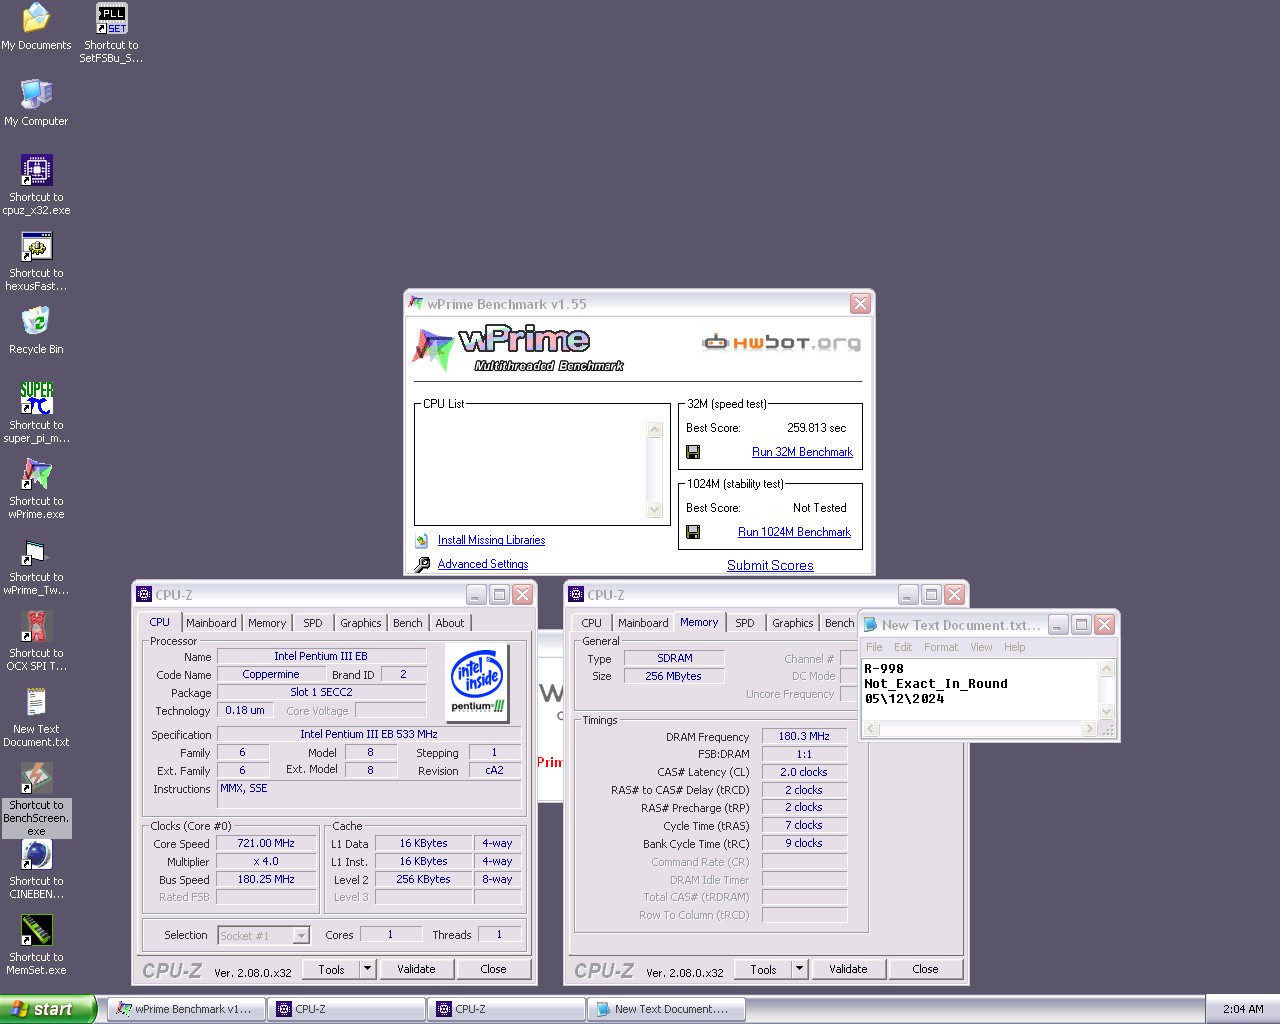Switch to CPU tab in right CPU-Z
This screenshot has width=1280, height=1024.
592,623
